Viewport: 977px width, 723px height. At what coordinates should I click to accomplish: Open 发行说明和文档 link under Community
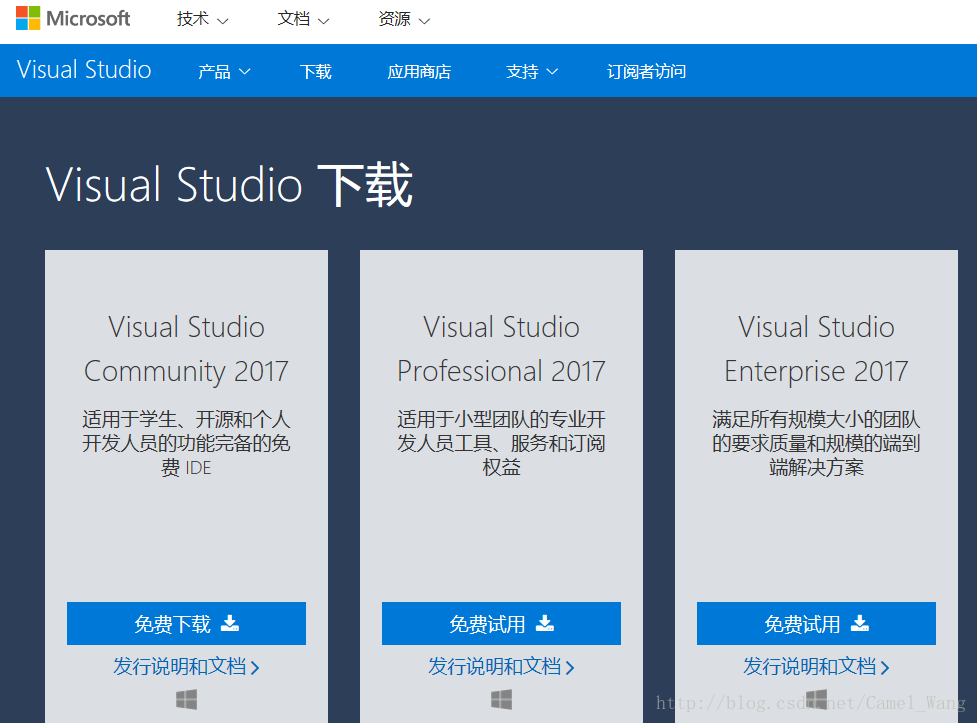[x=186, y=667]
